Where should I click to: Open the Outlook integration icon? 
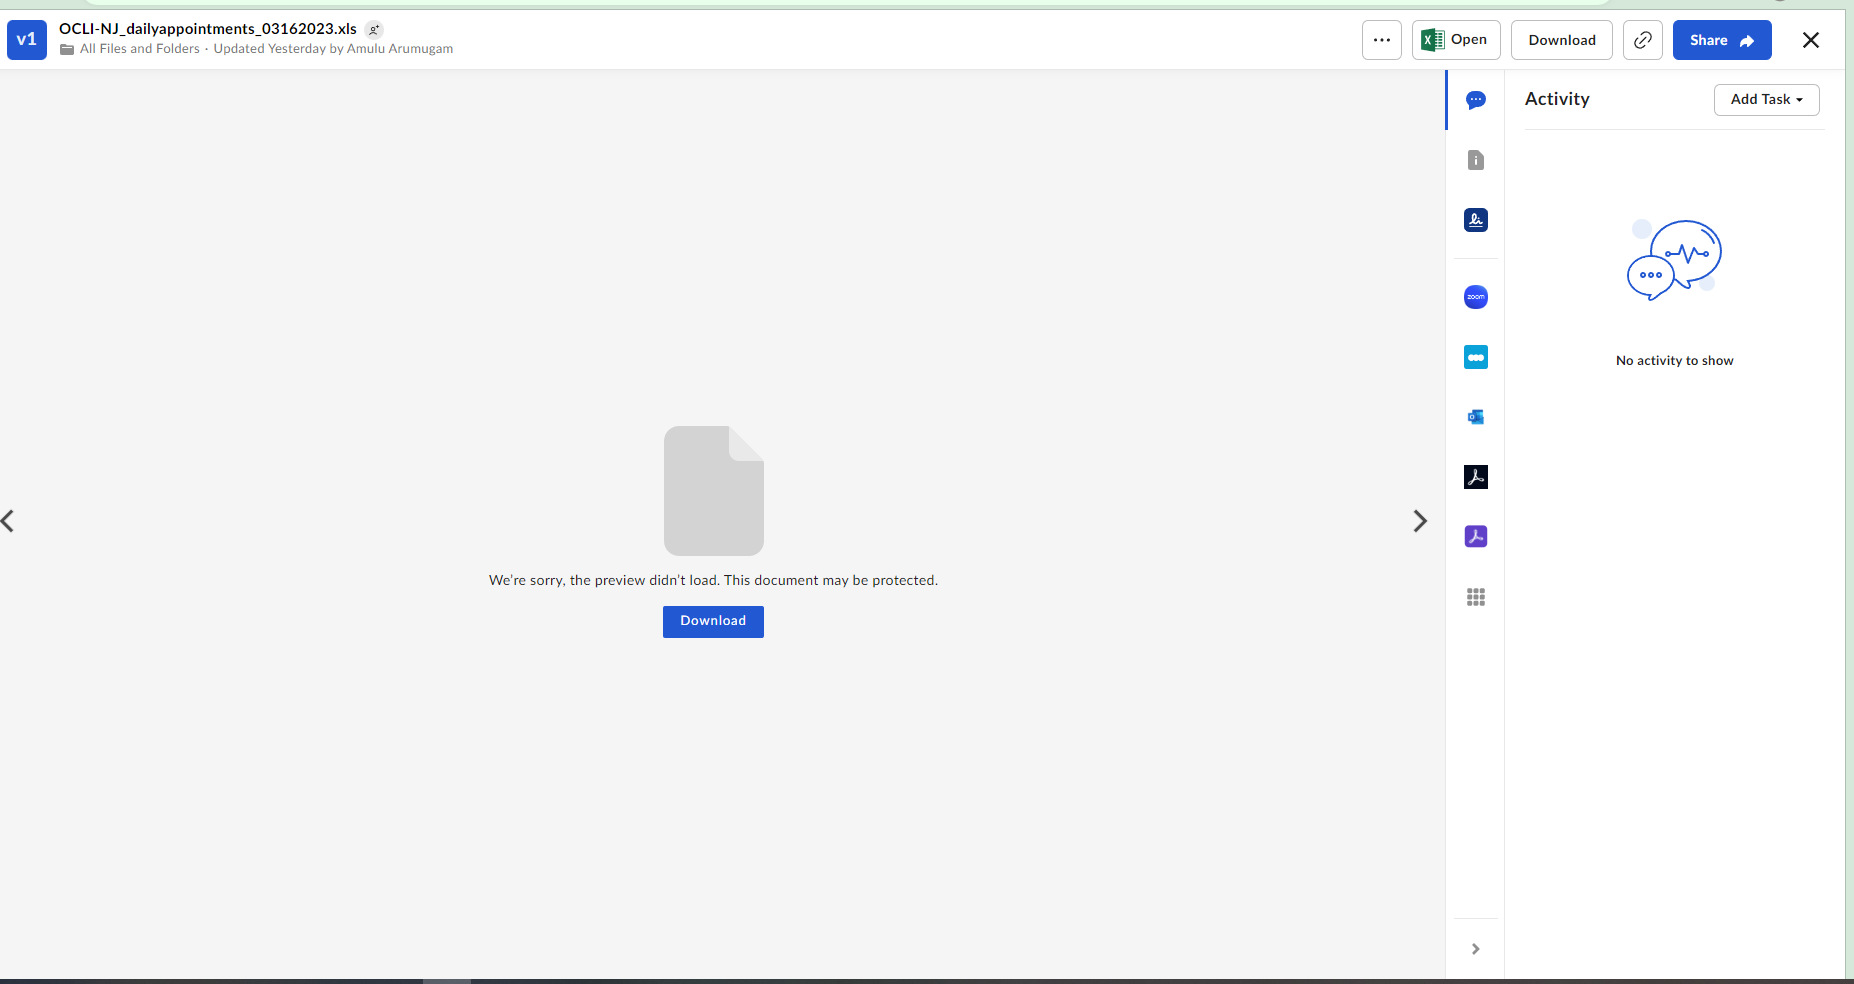click(1475, 417)
